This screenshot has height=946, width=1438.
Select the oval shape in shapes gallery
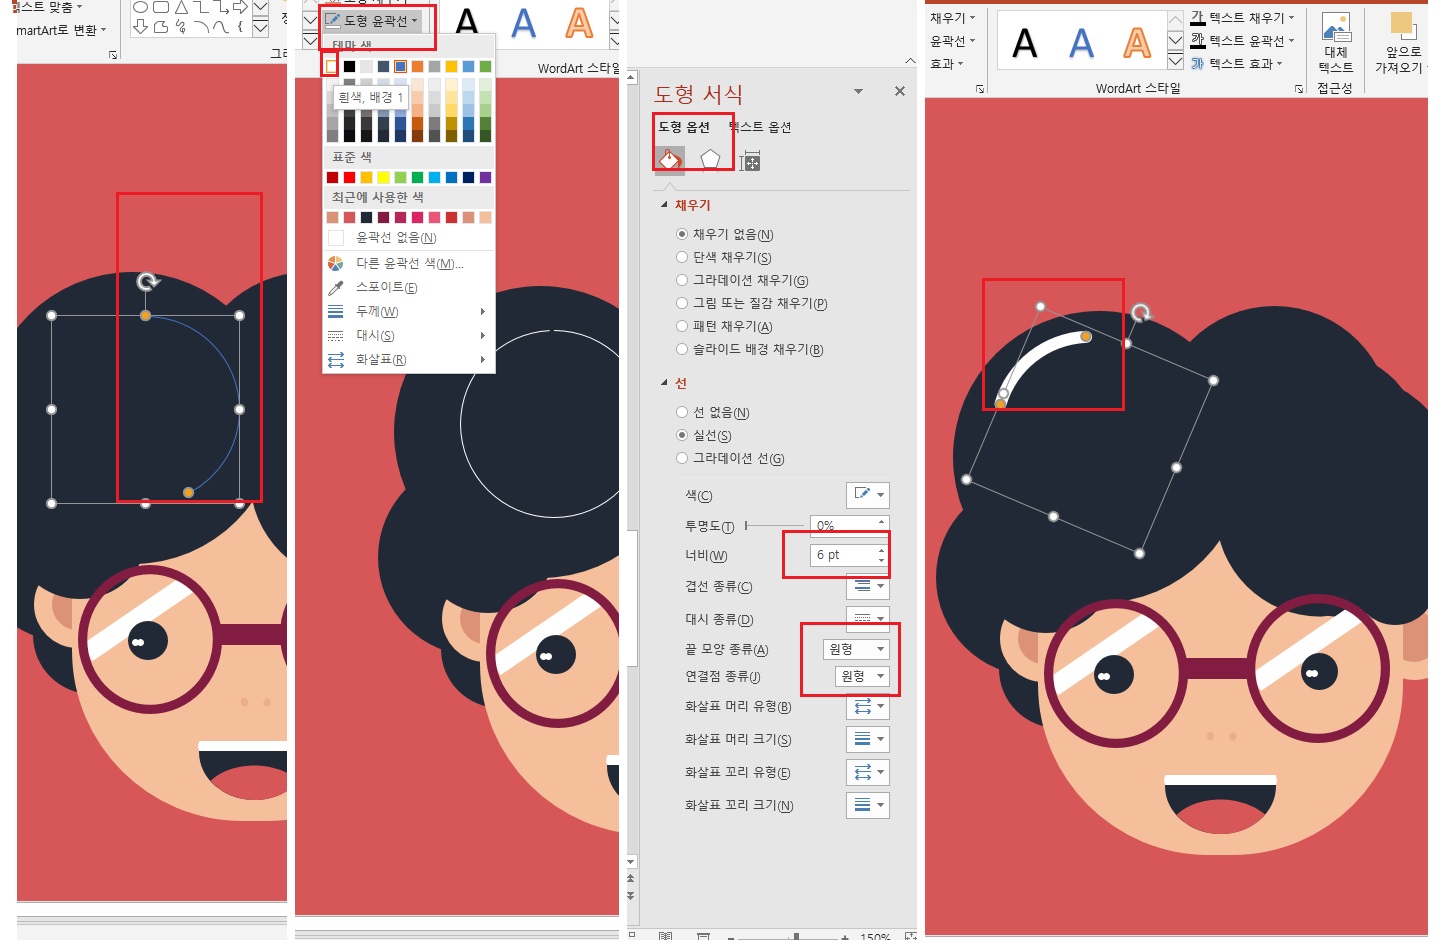click(x=141, y=7)
